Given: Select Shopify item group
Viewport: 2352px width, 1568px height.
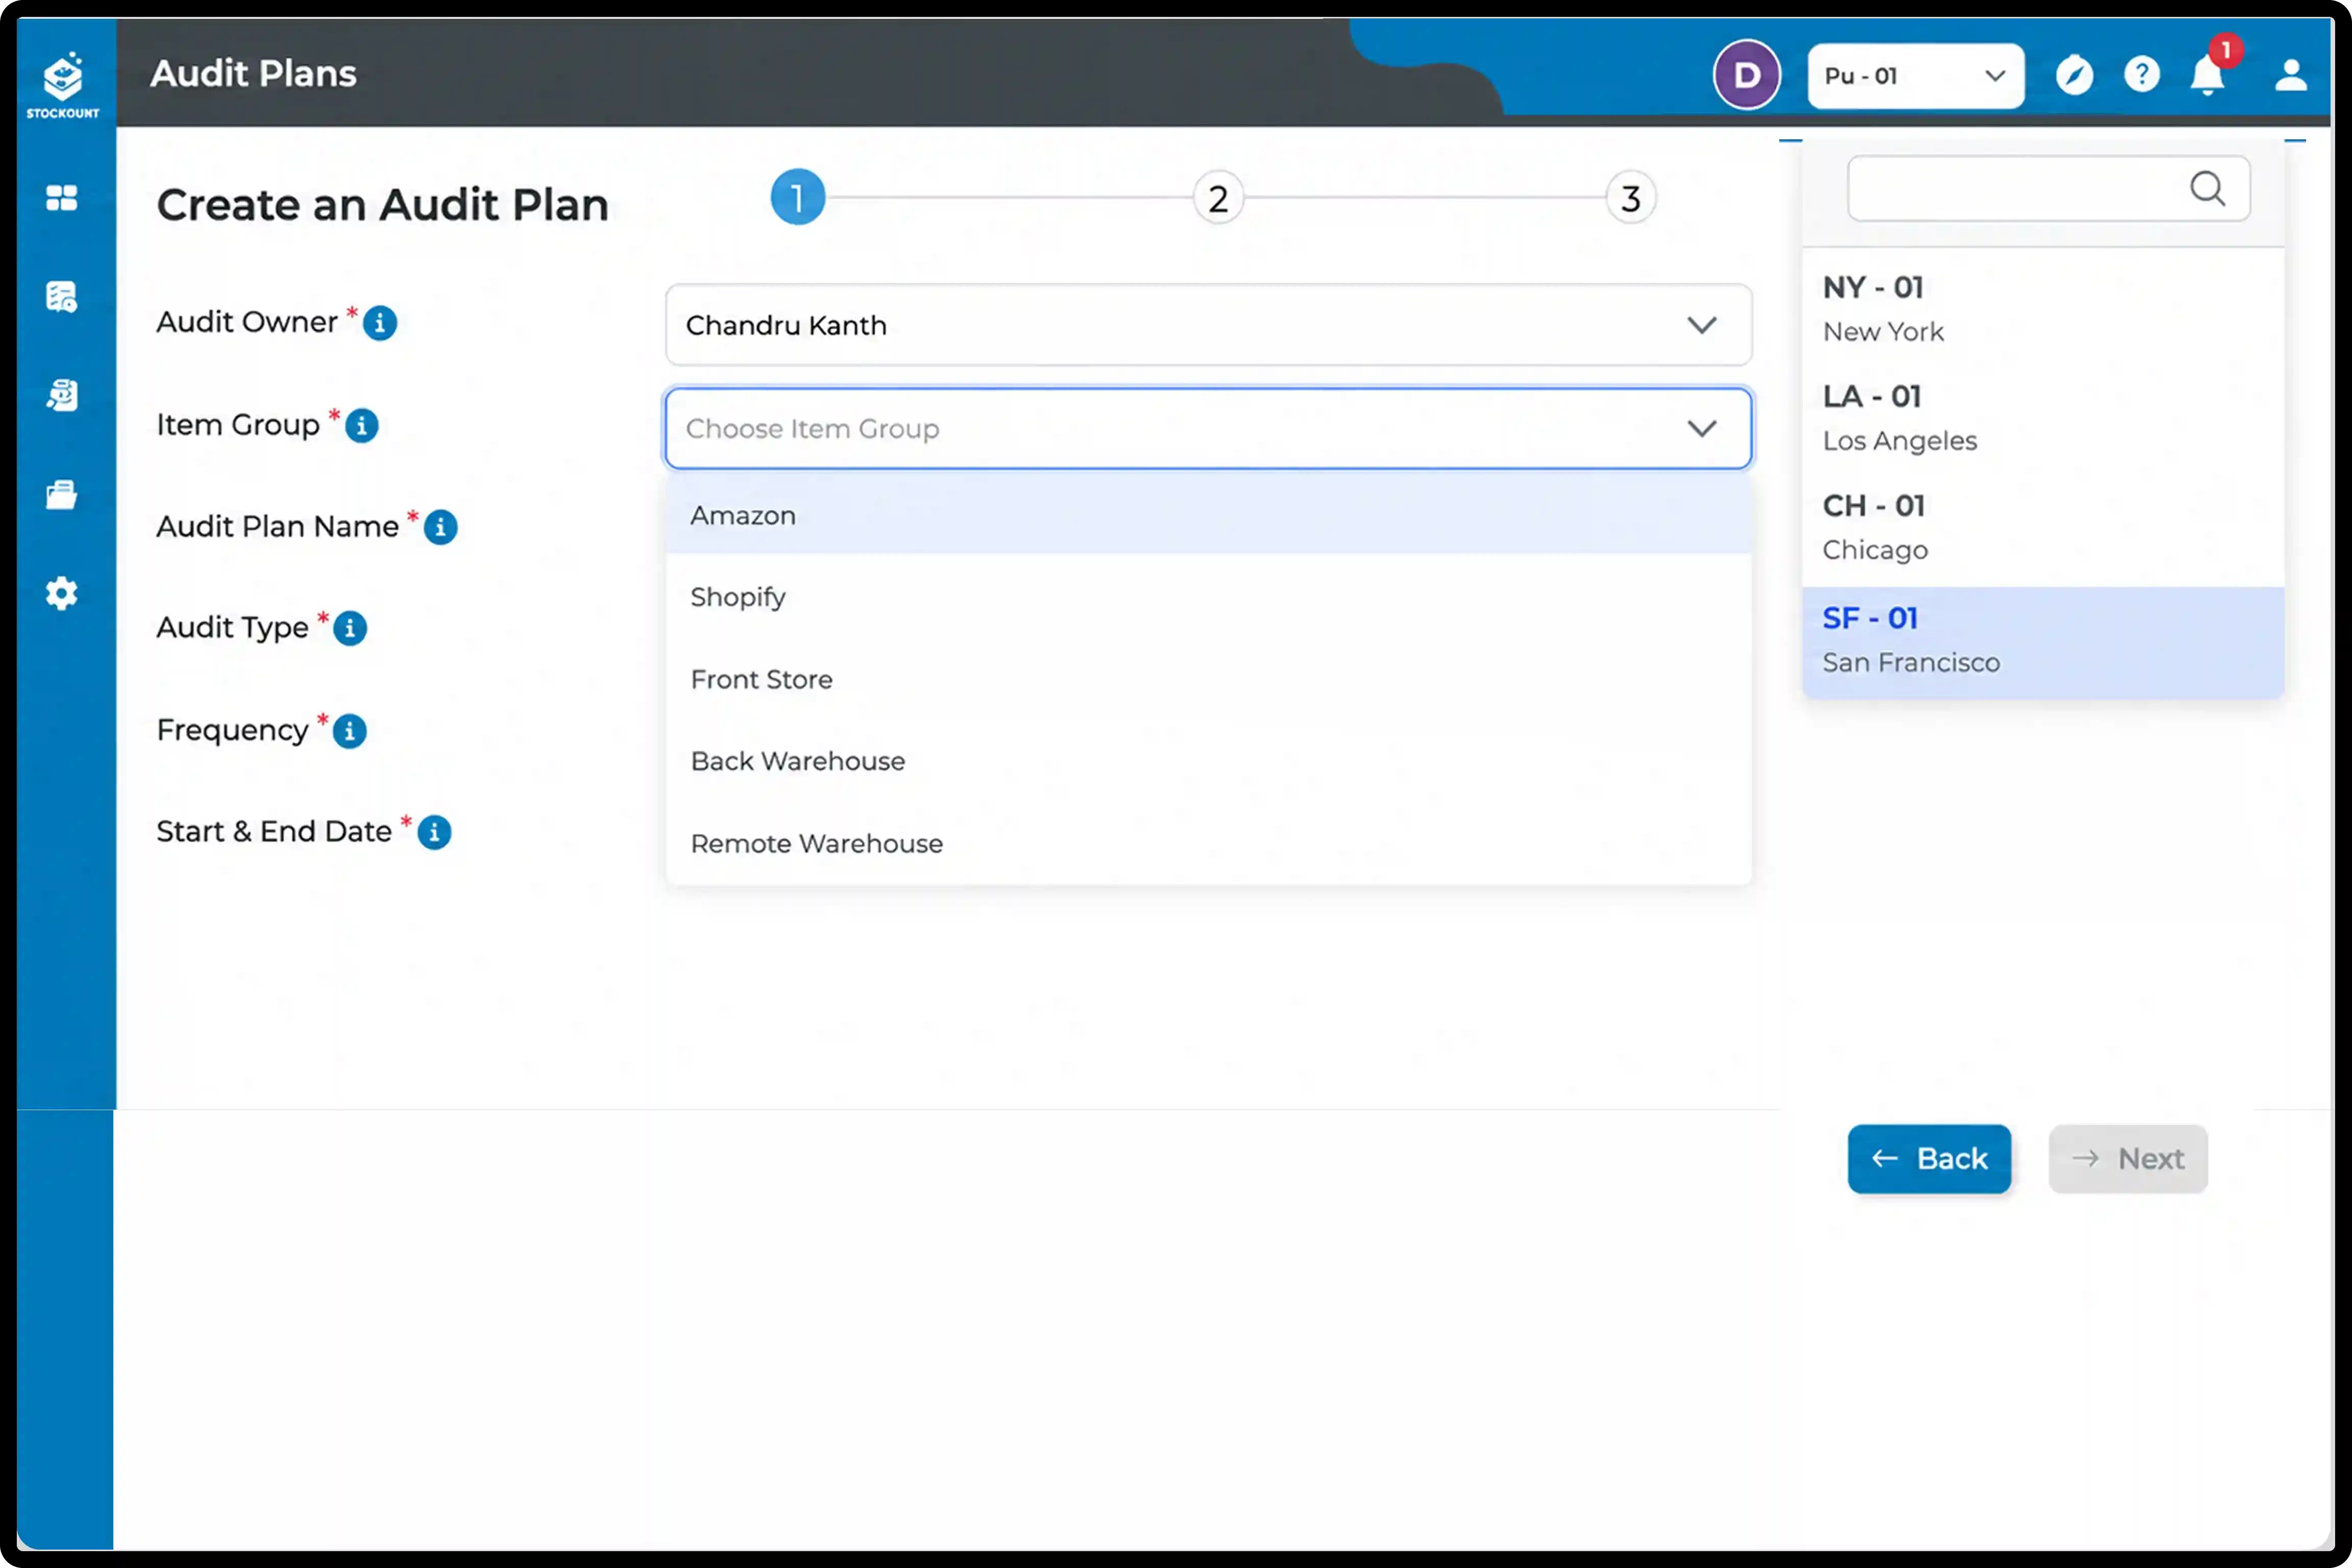Looking at the screenshot, I should pyautogui.click(x=1208, y=597).
